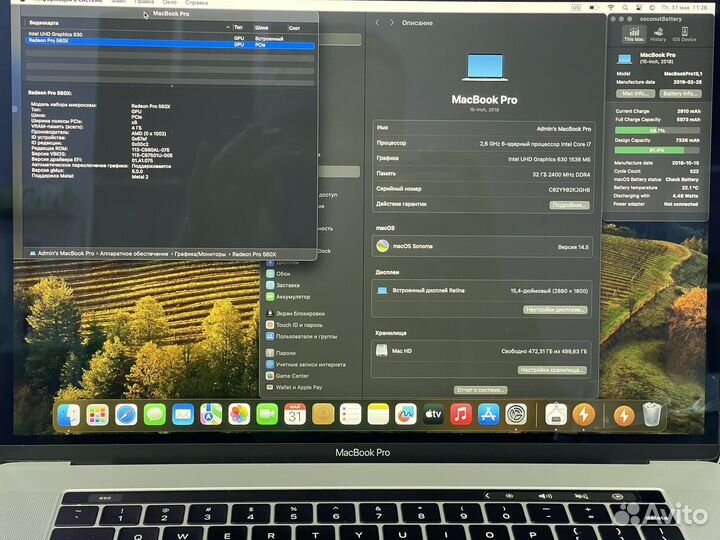The width and height of the screenshot is (720, 540).
Task: Click the design capacity percentage bar
Action: 657,150
